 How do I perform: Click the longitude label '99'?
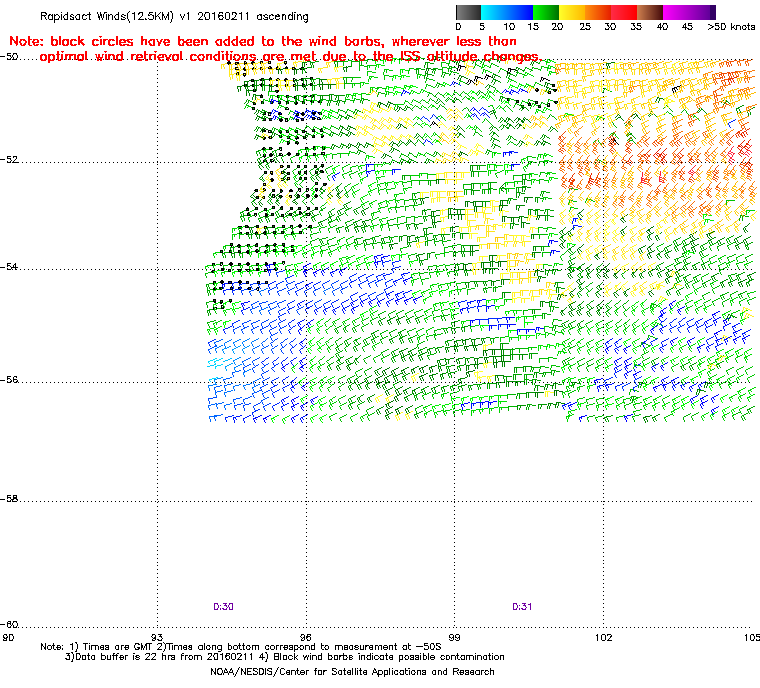pyautogui.click(x=455, y=637)
